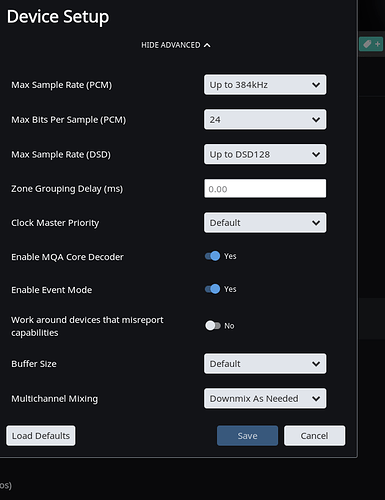Click the Multichannel Mixing label
Viewport: 385px width, 500px height.
click(x=55, y=399)
